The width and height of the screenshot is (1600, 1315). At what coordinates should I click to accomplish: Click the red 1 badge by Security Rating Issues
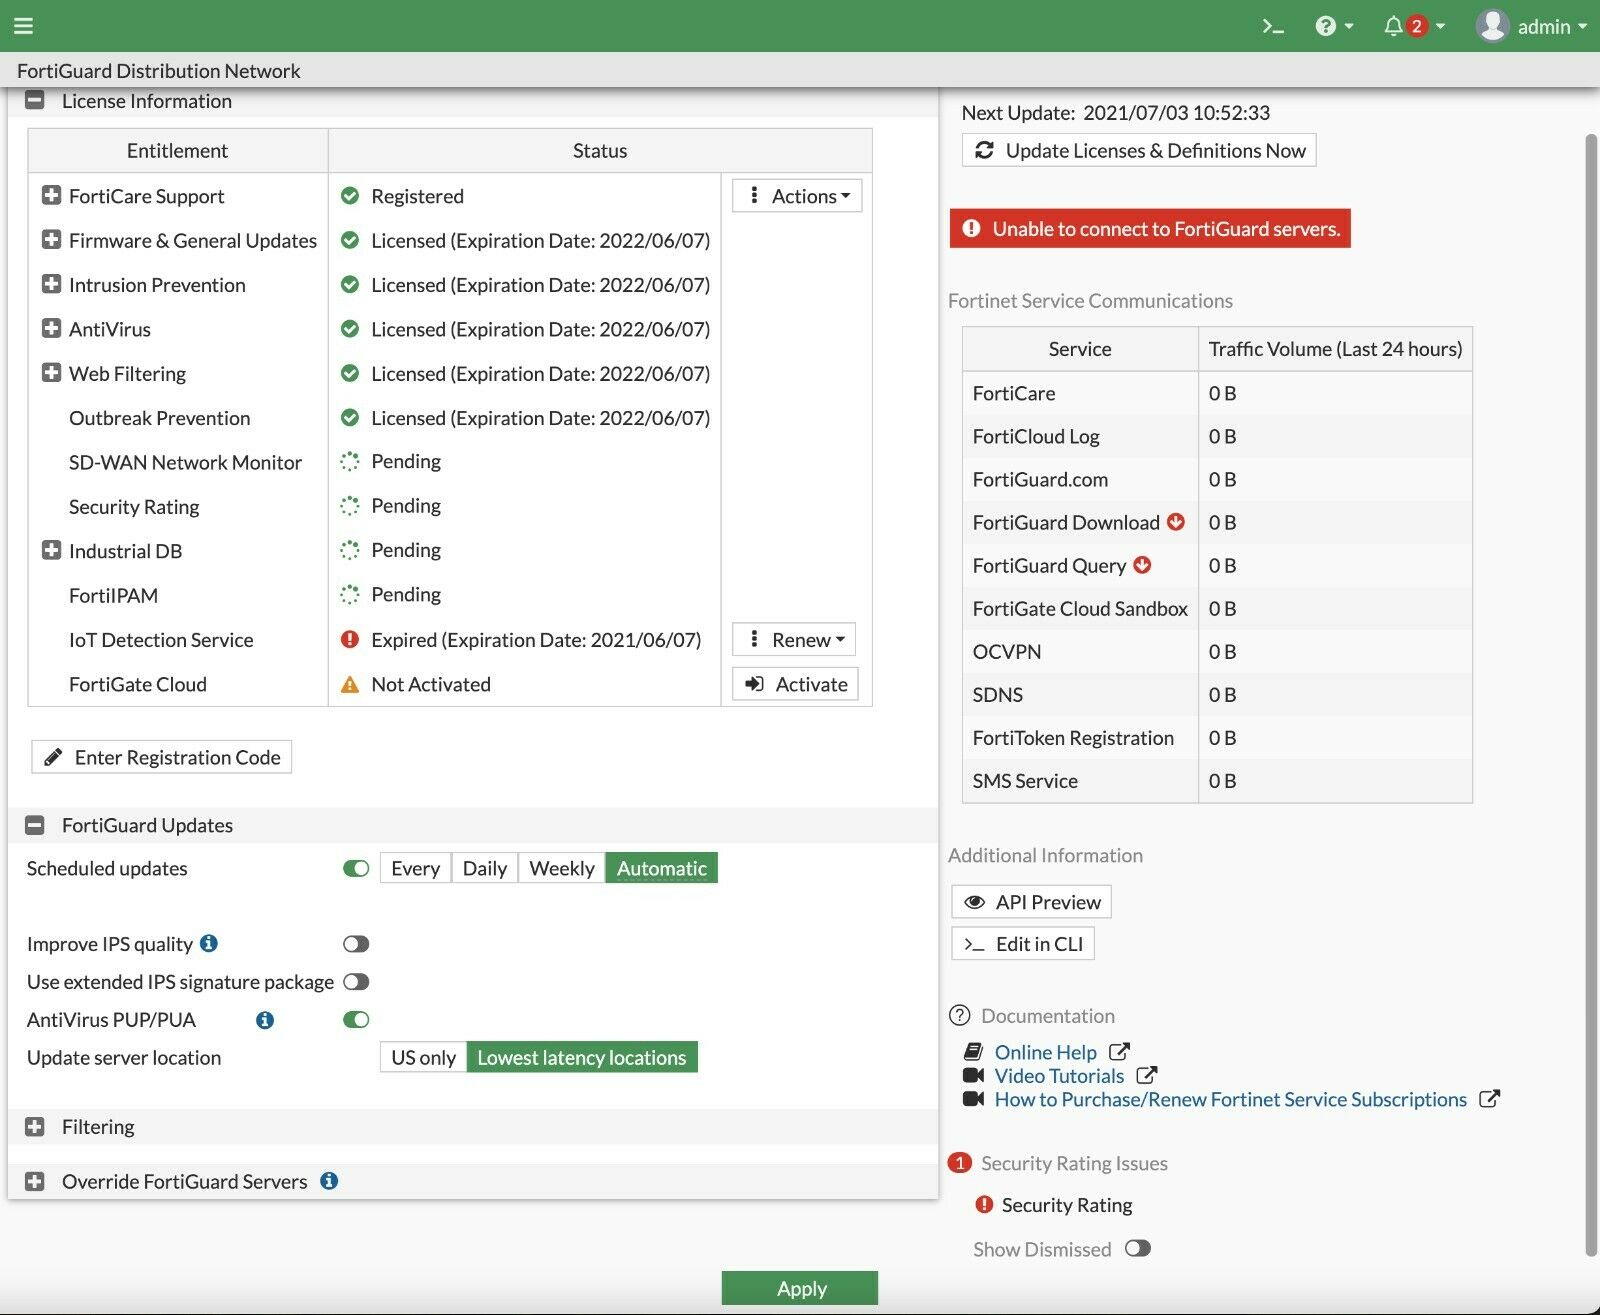click(x=959, y=1162)
